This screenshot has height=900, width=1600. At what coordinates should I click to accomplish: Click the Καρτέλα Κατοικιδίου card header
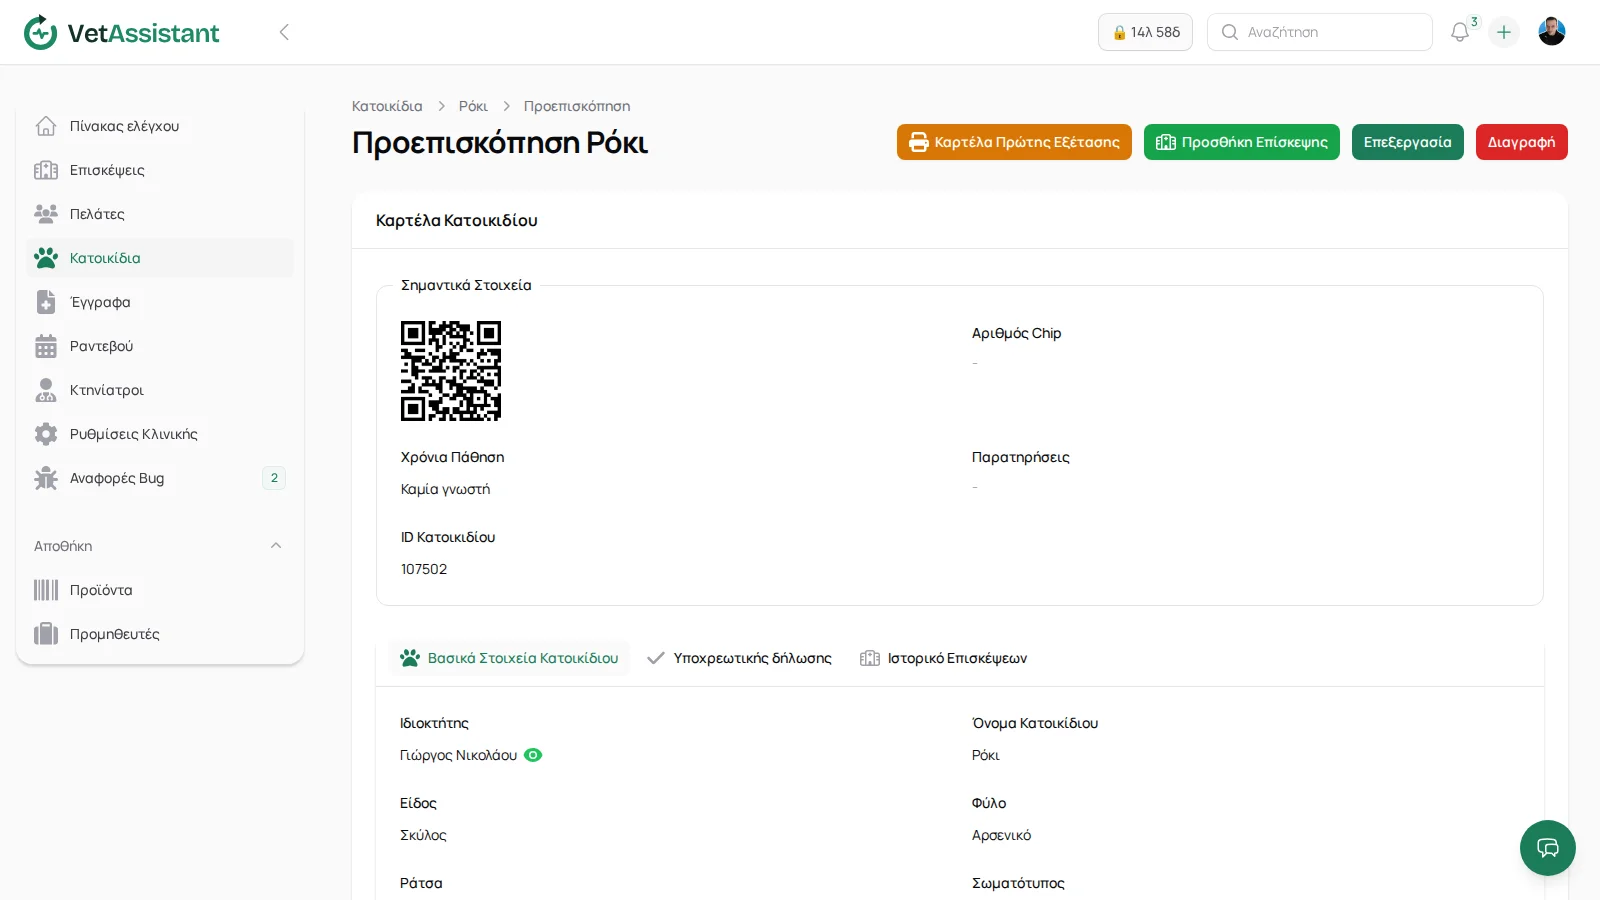[x=457, y=220]
